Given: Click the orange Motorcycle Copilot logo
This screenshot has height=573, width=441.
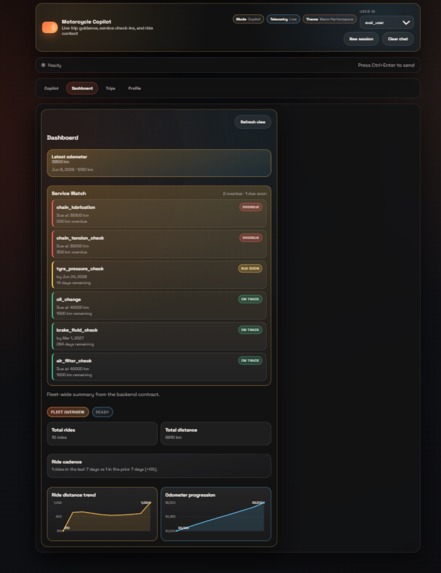Looking at the screenshot, I should point(50,27).
